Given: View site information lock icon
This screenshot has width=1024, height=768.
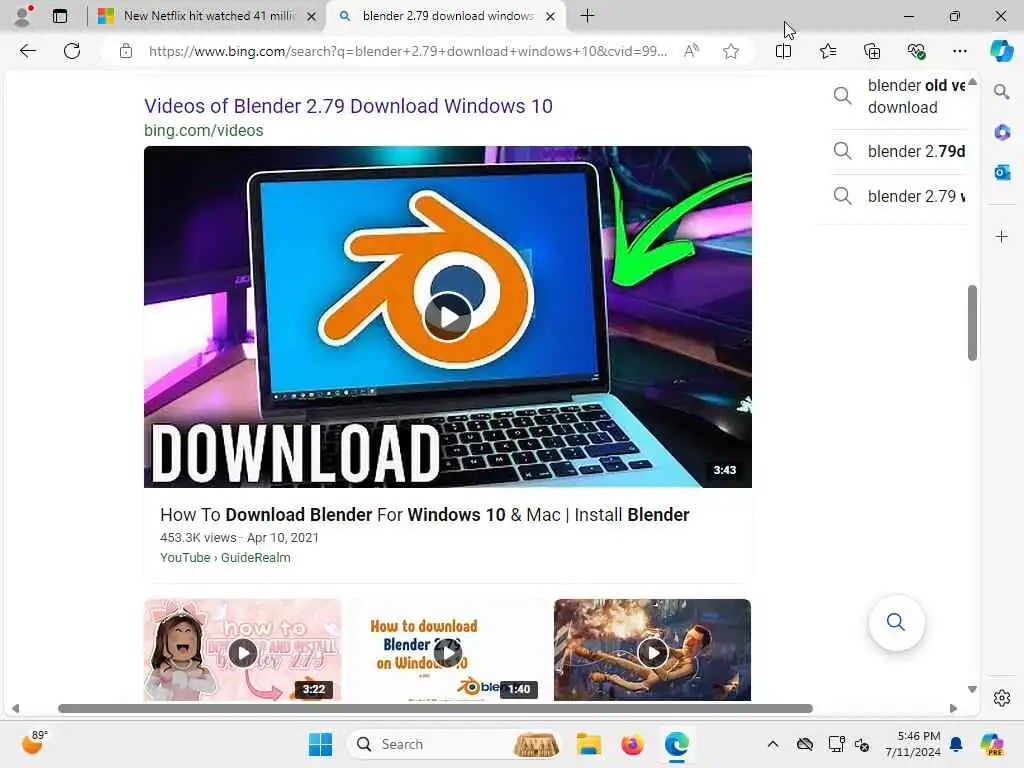Looking at the screenshot, I should (x=126, y=51).
